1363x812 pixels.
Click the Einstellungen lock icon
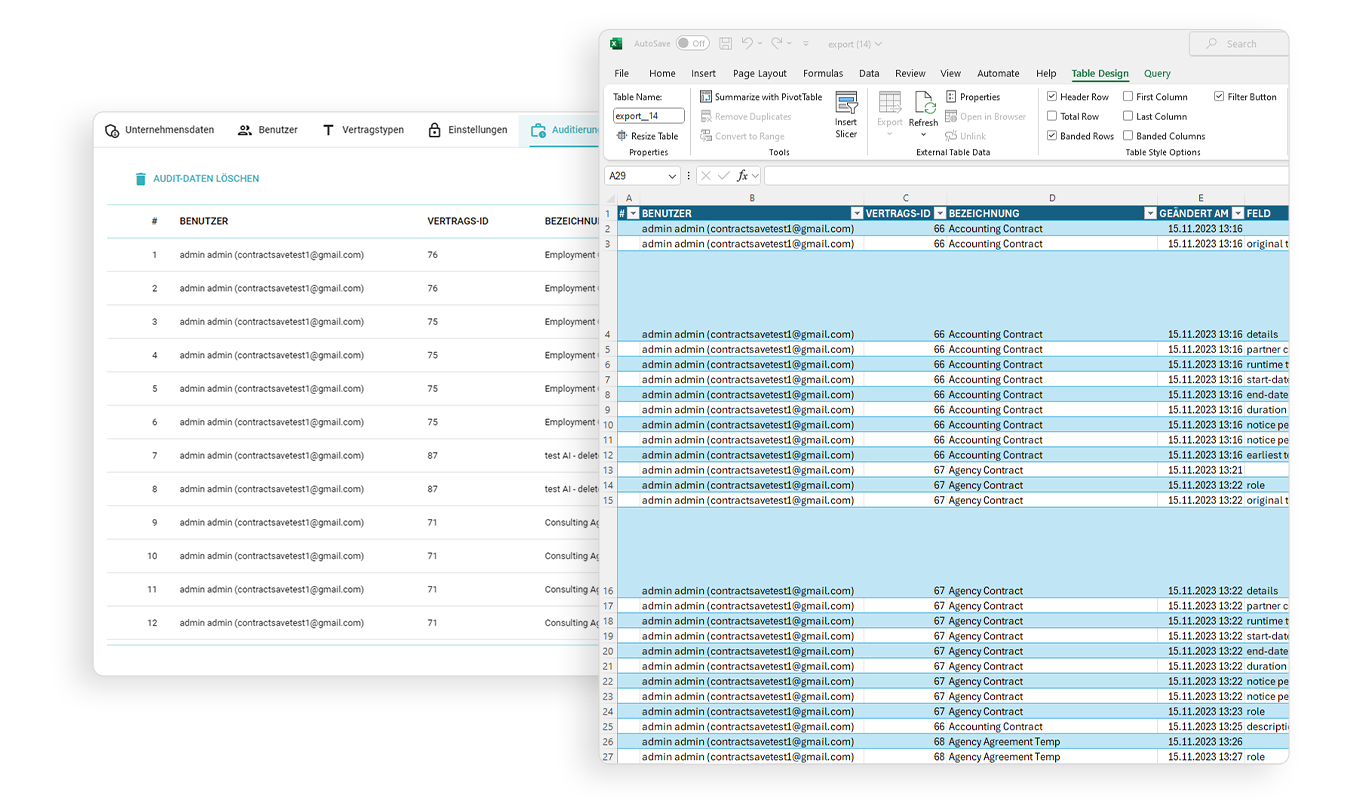[434, 130]
